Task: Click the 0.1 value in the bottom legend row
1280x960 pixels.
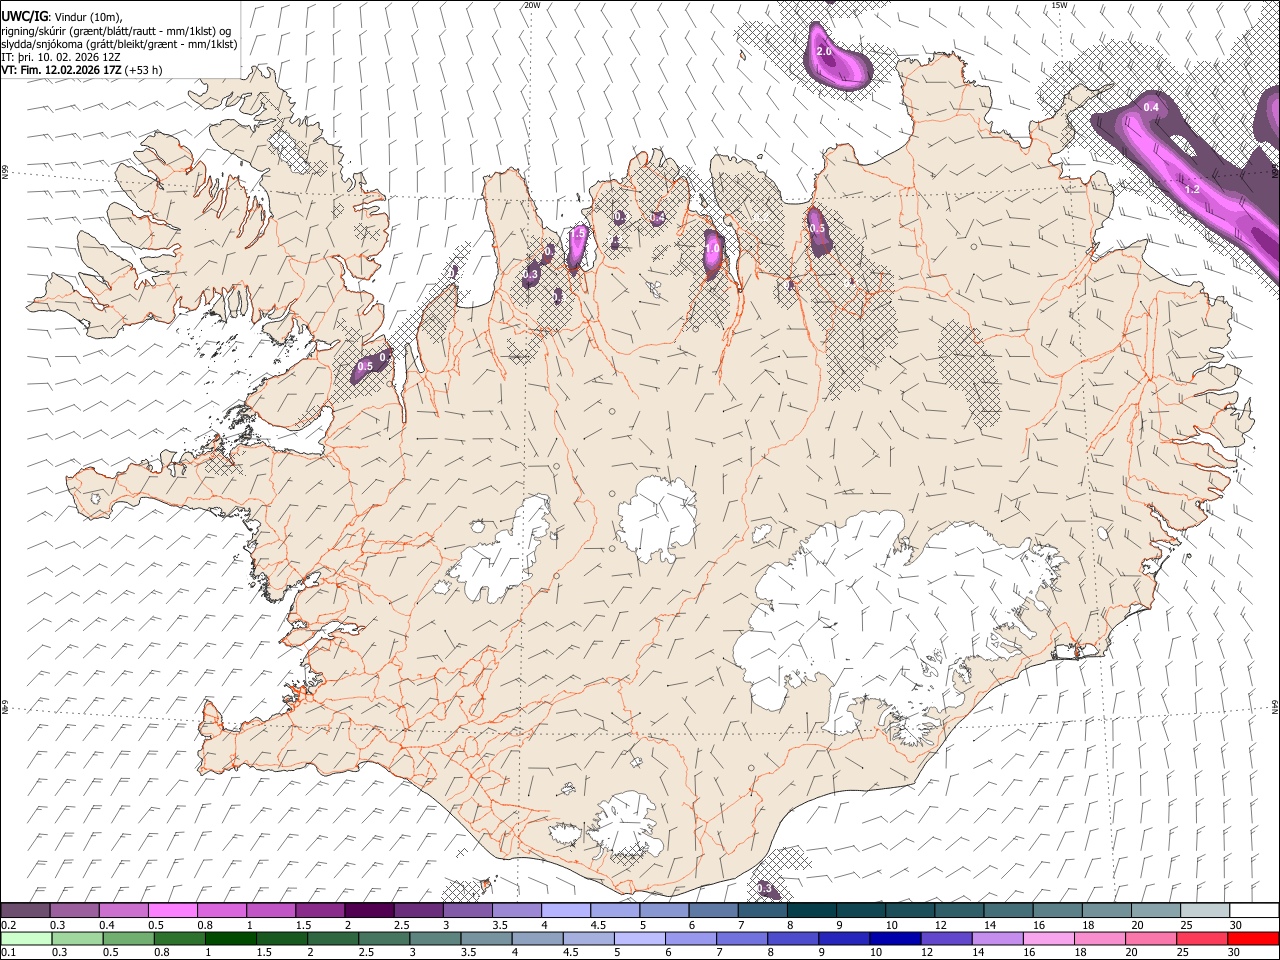Action: point(9,953)
